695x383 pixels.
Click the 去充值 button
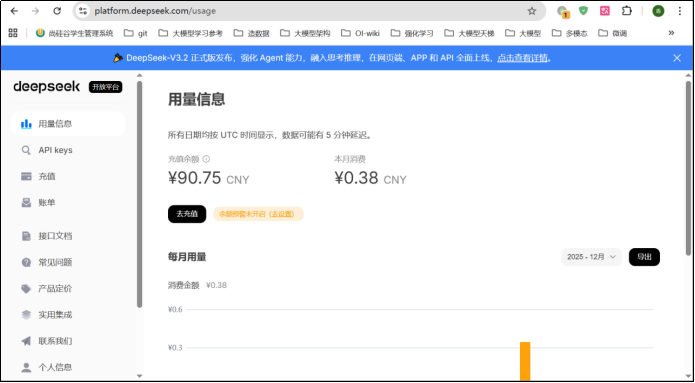coord(187,214)
